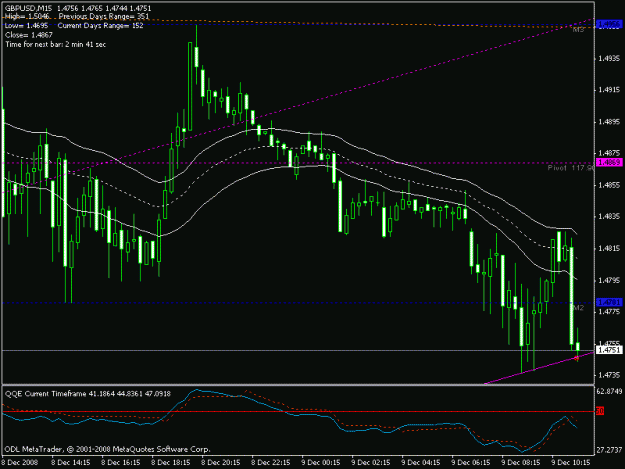
Task: Click the Pivot level text label
Action: [571, 168]
